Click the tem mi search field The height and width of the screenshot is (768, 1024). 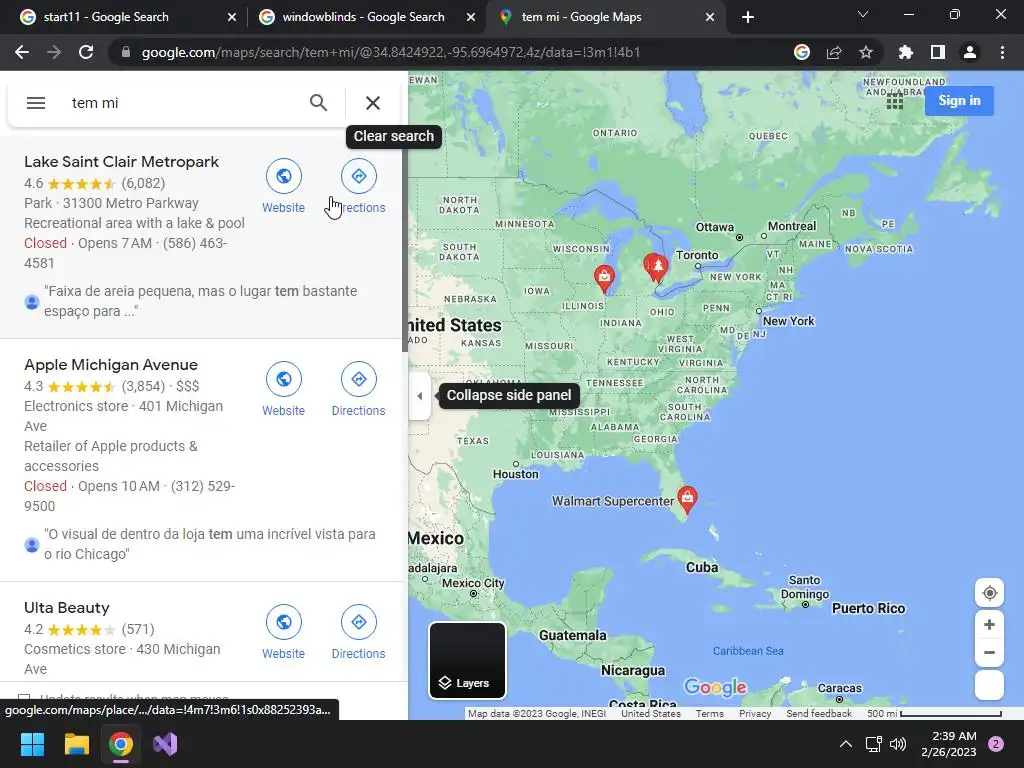(x=183, y=103)
